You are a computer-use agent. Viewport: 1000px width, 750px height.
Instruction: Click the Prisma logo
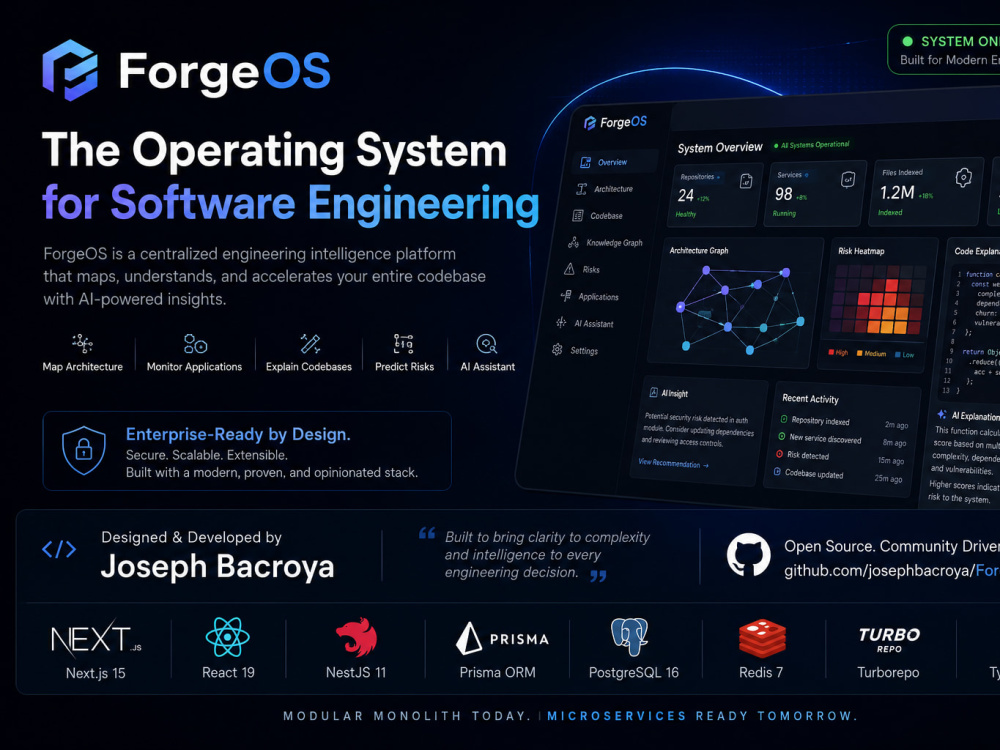pyautogui.click(x=503, y=638)
